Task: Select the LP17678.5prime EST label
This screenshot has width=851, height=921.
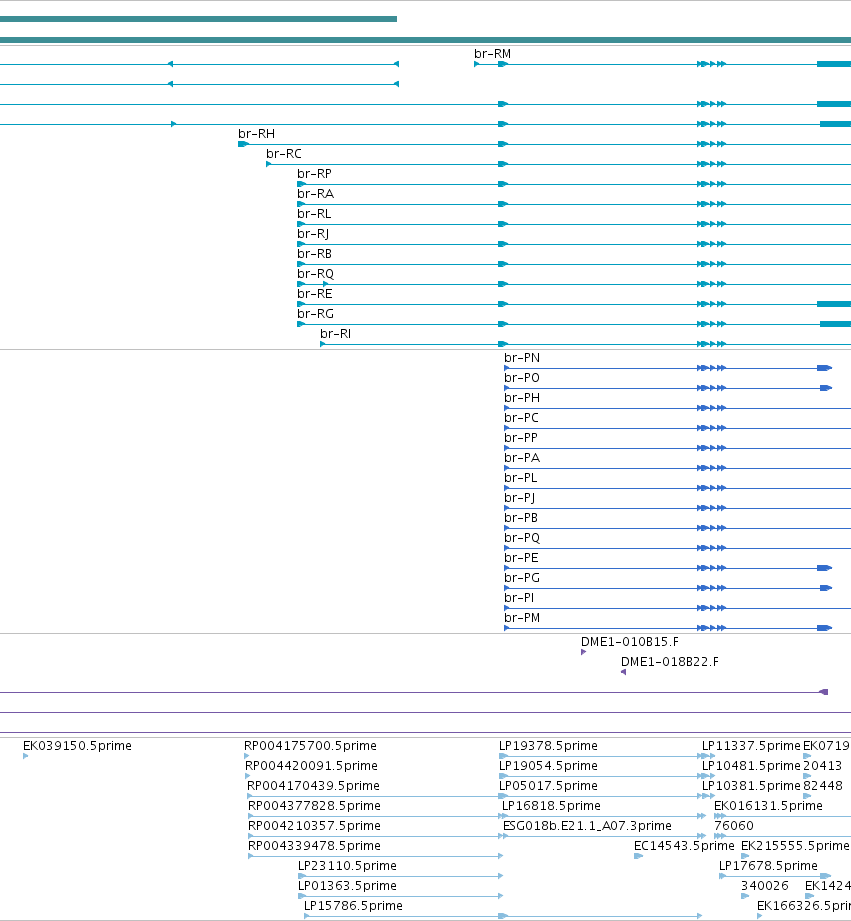Action: click(768, 865)
